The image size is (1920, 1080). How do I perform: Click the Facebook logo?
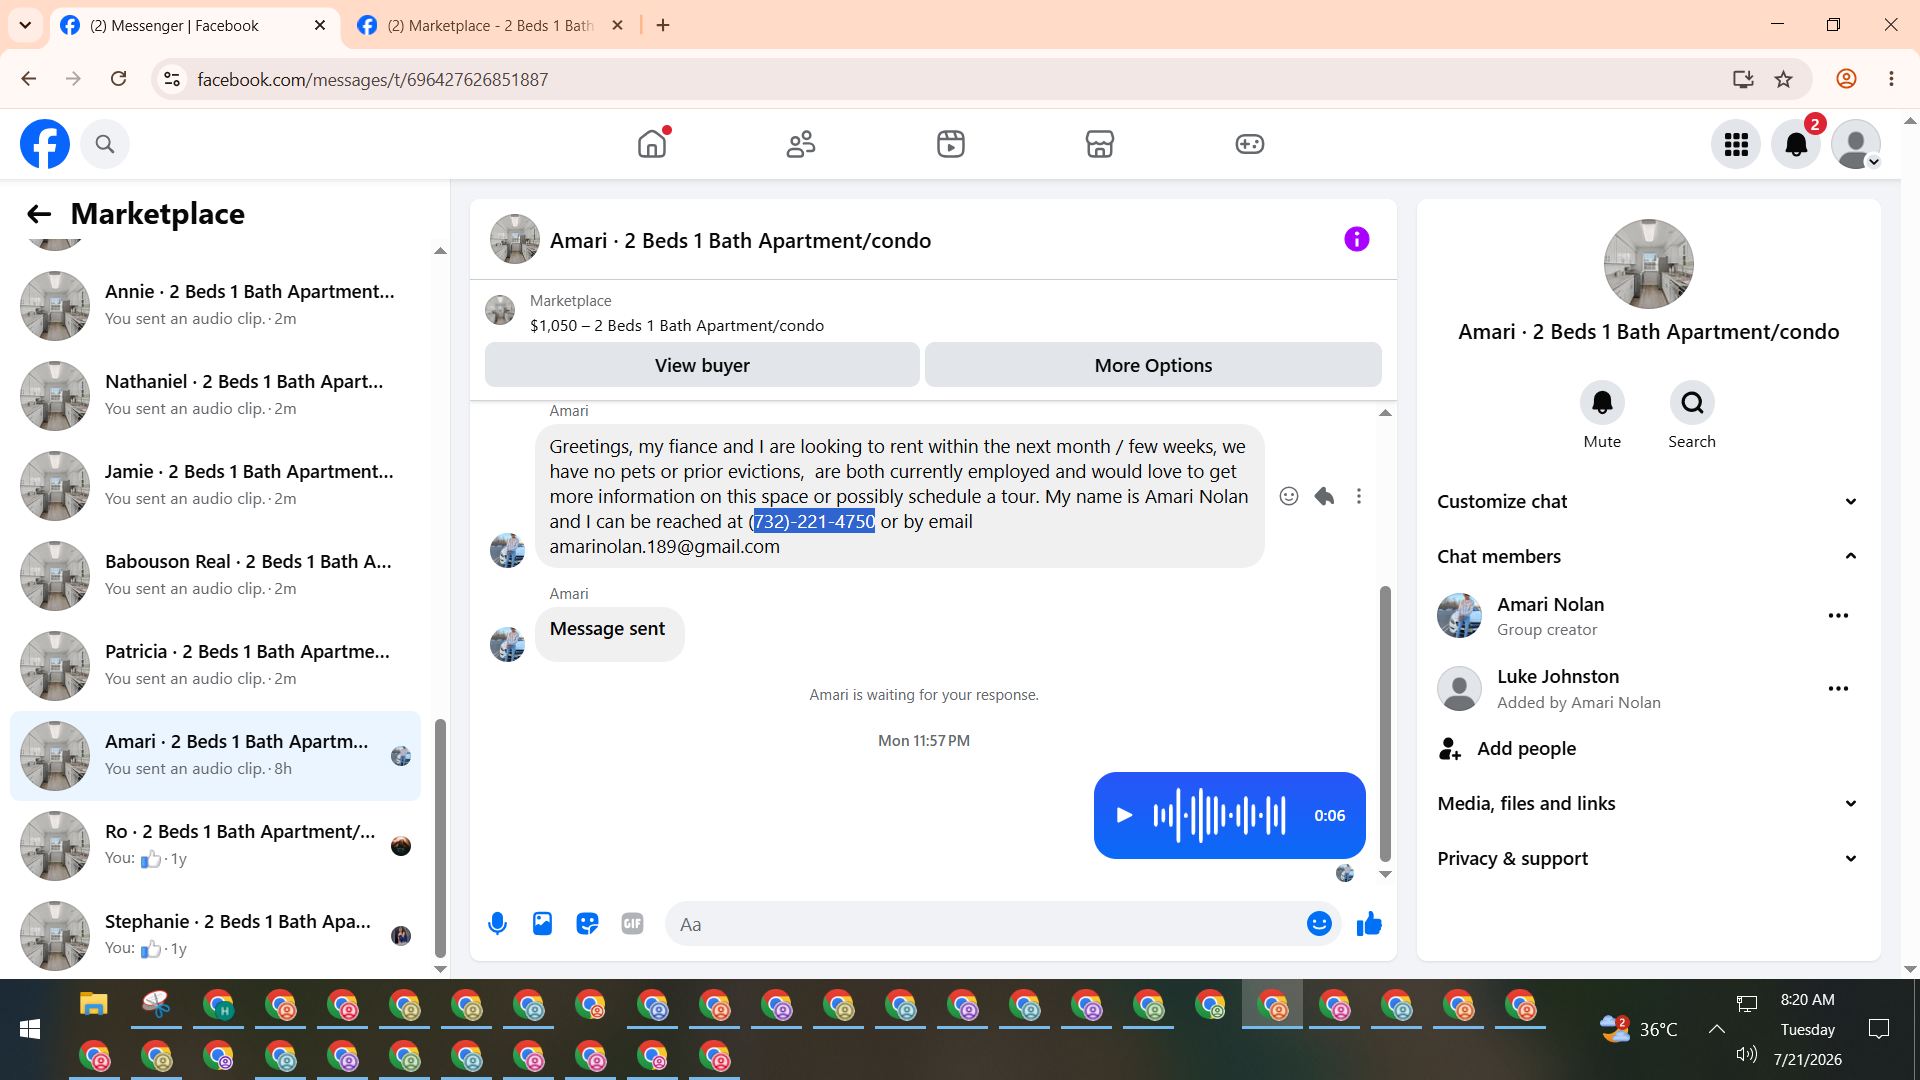45,144
